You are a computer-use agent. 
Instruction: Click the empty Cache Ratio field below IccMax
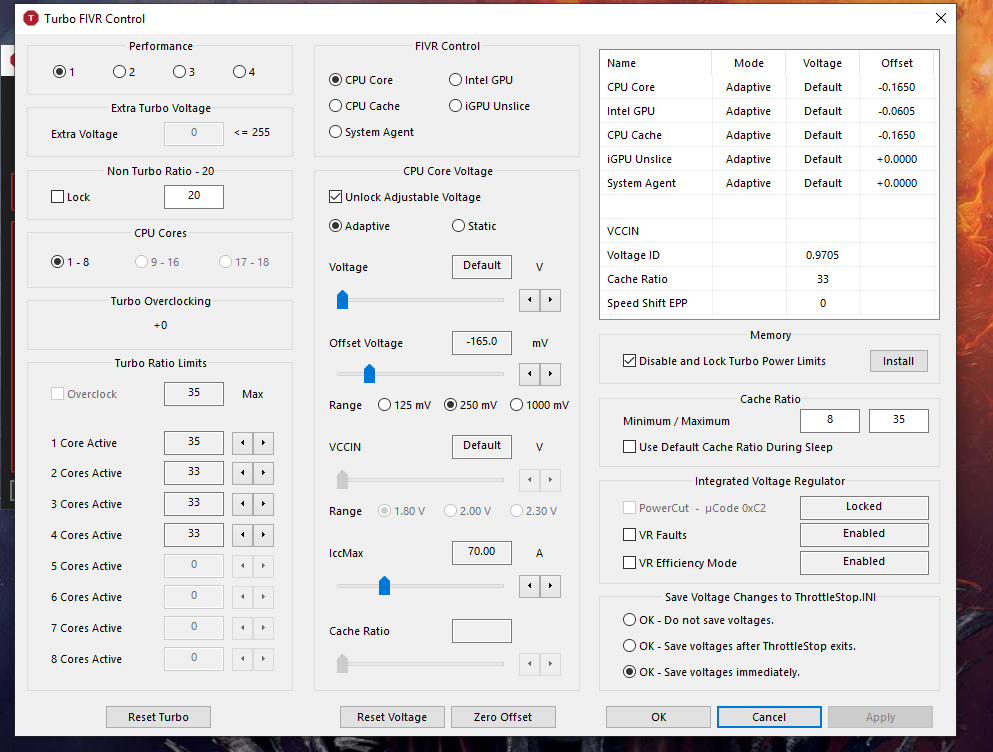coord(482,631)
